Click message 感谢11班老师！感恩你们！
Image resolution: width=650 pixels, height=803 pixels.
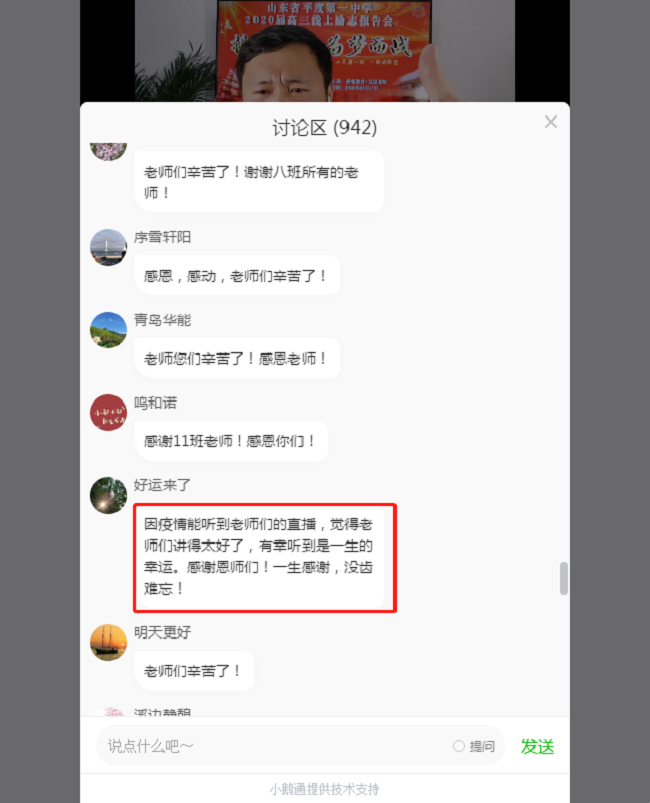click(x=230, y=441)
